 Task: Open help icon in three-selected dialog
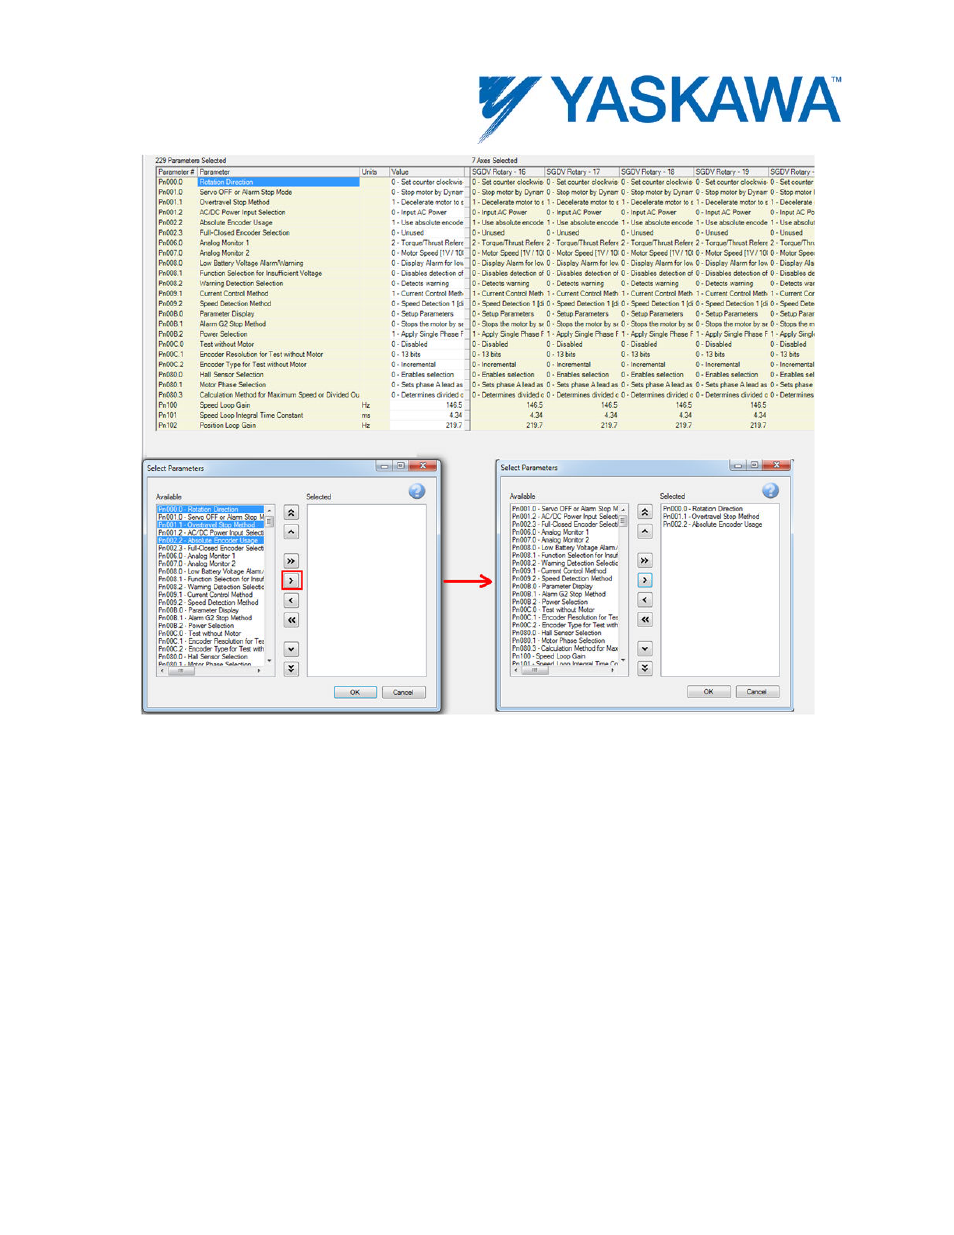[770, 490]
